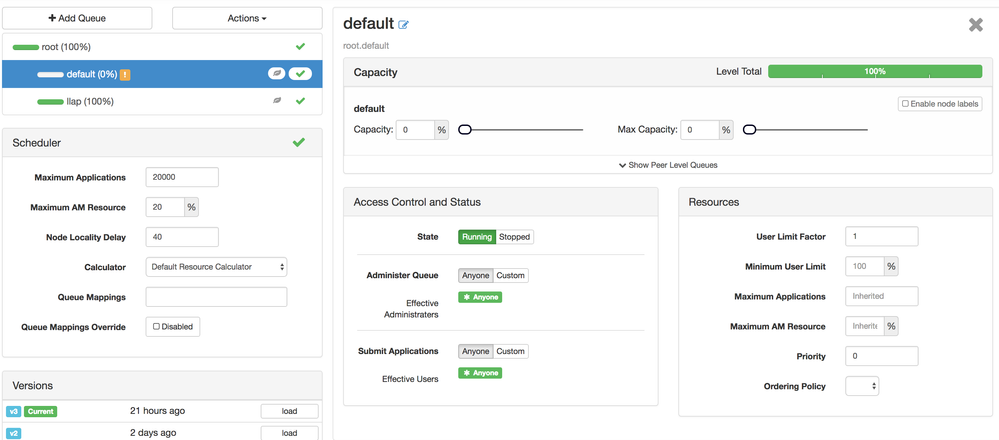Viewport: 999px width, 440px height.
Task: Set queue State to Stopped
Action: point(514,237)
